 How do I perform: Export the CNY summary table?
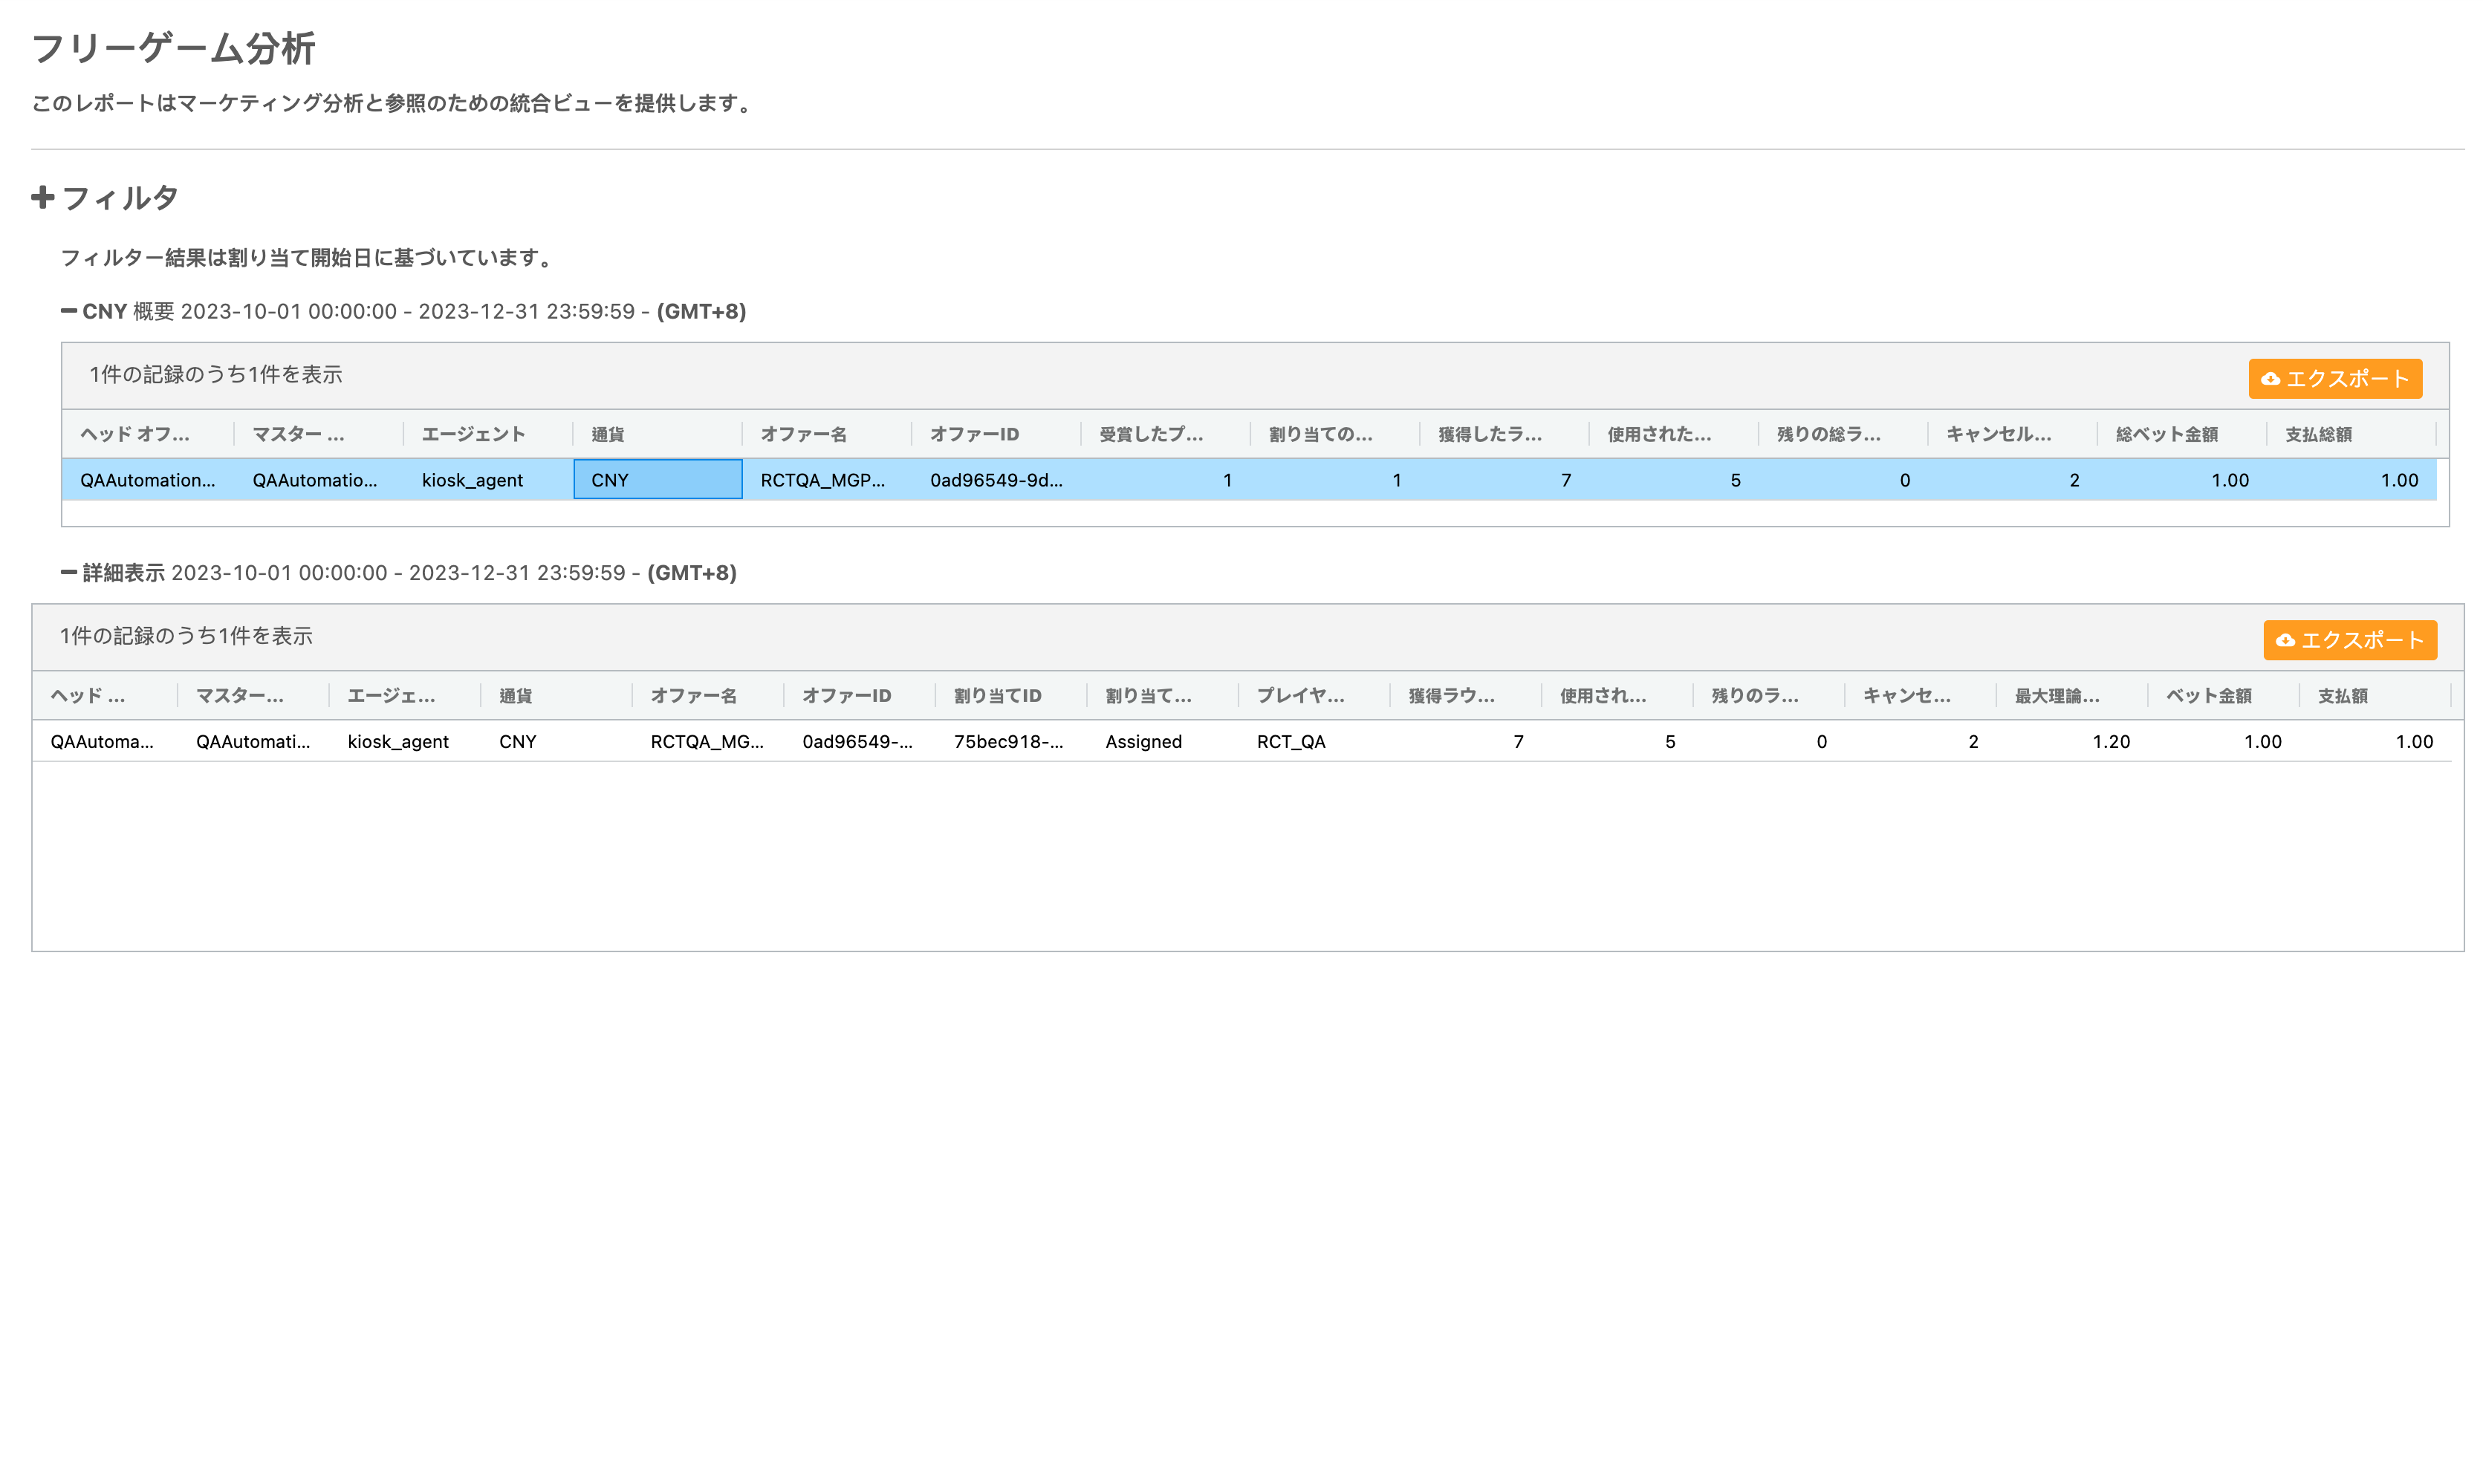(2346, 379)
